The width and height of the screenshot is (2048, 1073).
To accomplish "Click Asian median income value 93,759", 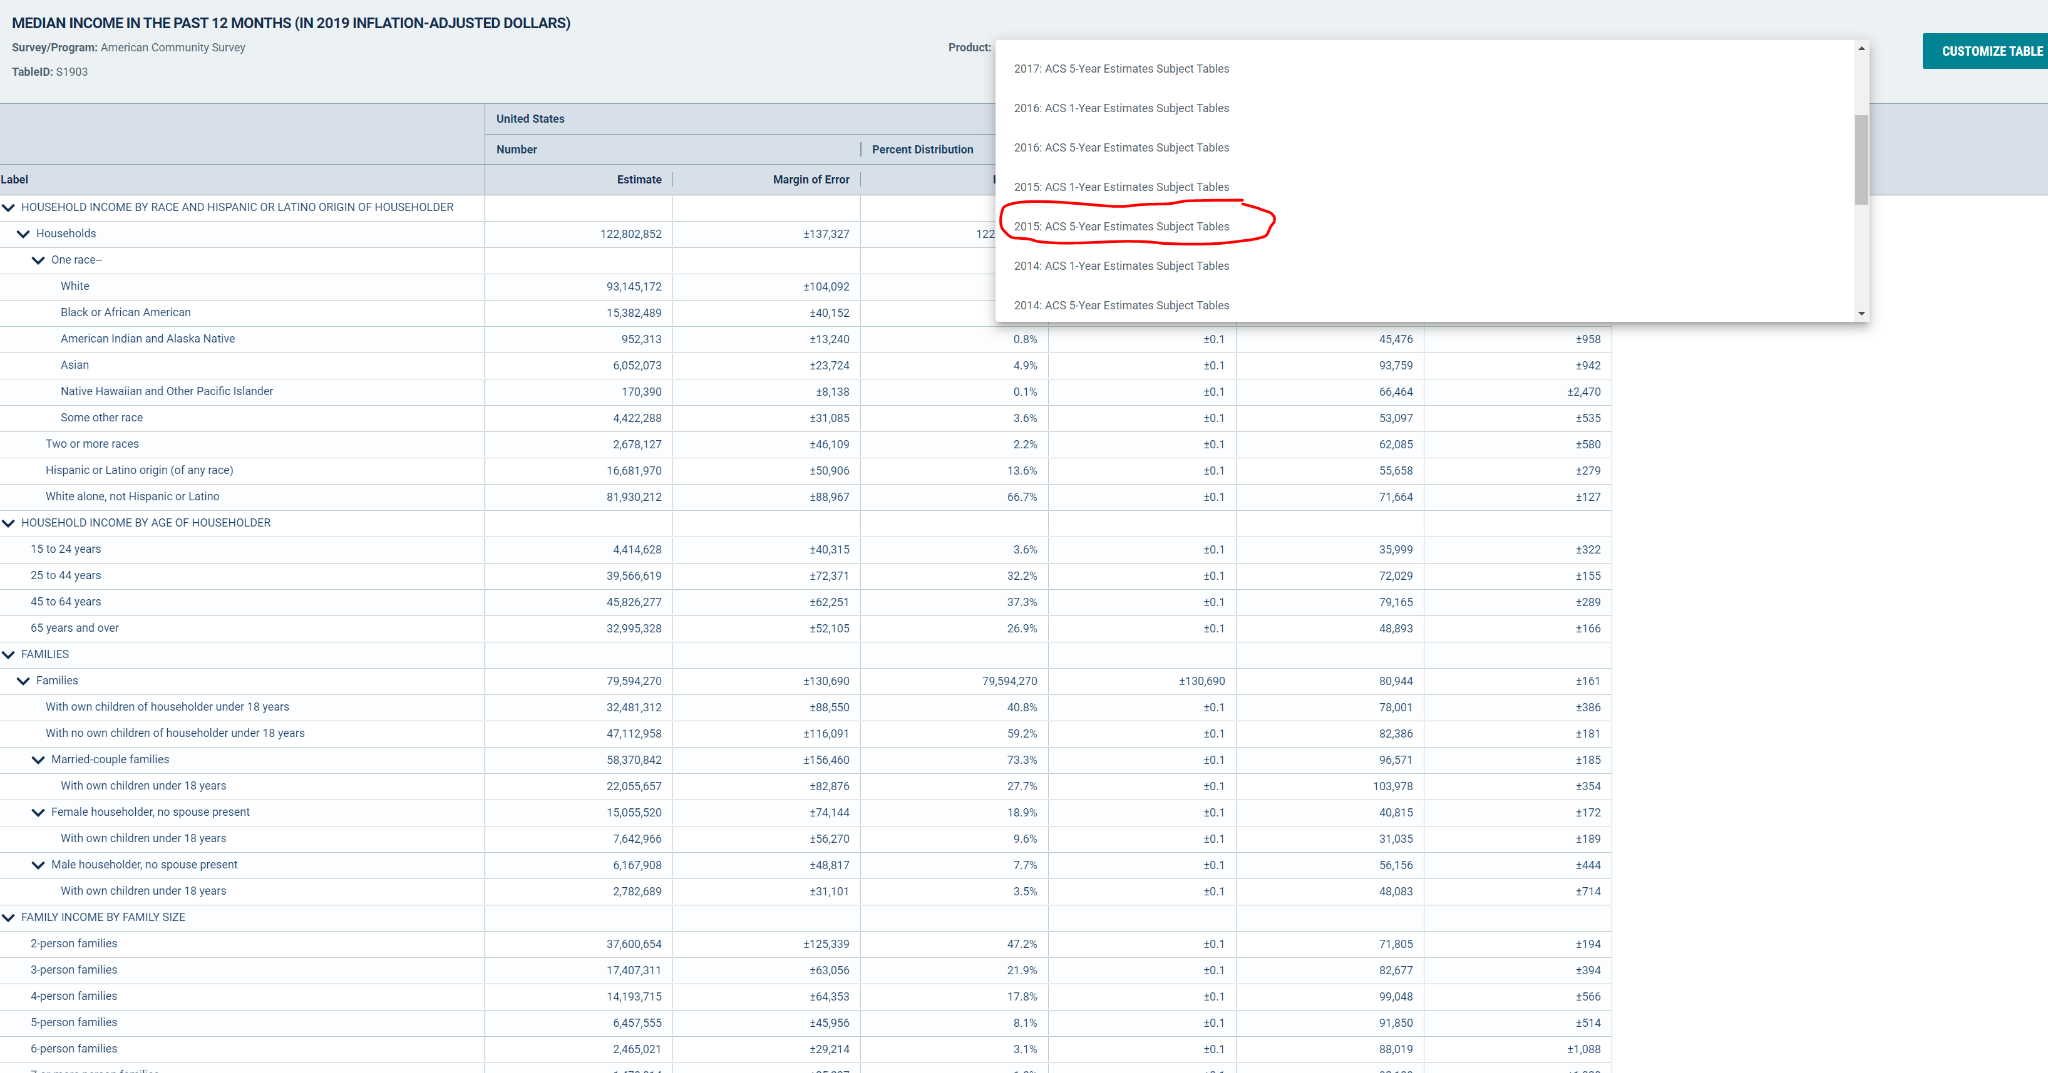I will click(x=1396, y=366).
